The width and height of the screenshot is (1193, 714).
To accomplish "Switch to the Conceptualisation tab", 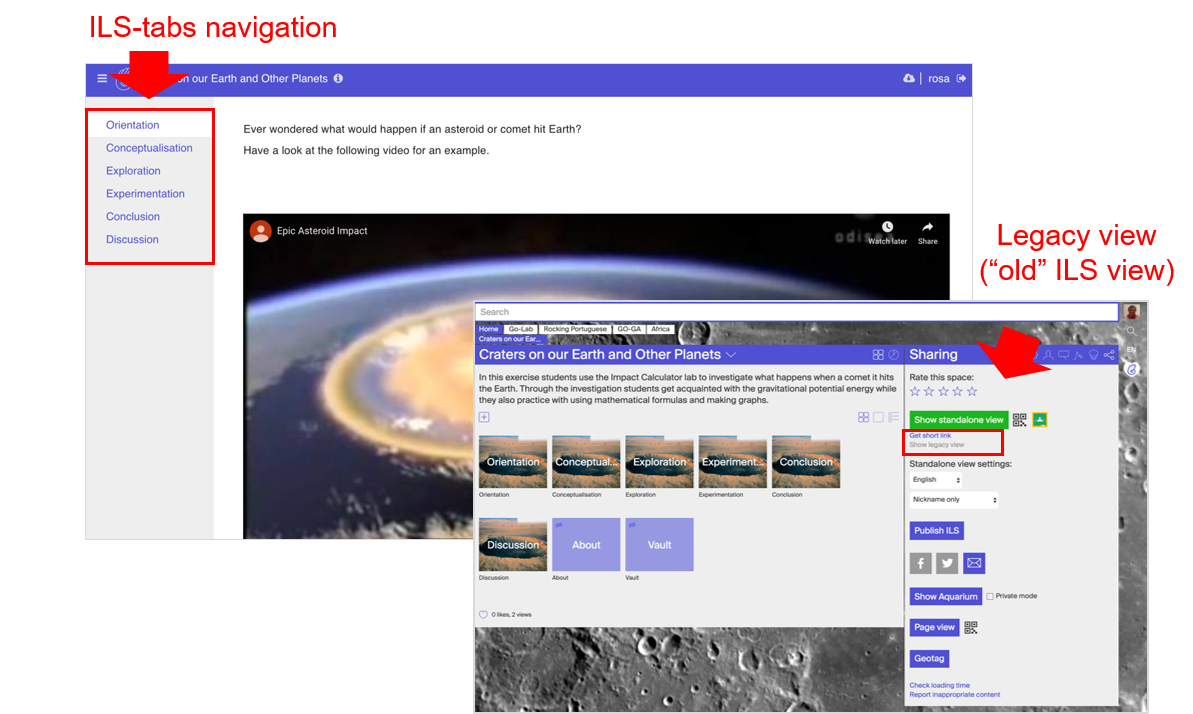I will coord(149,148).
